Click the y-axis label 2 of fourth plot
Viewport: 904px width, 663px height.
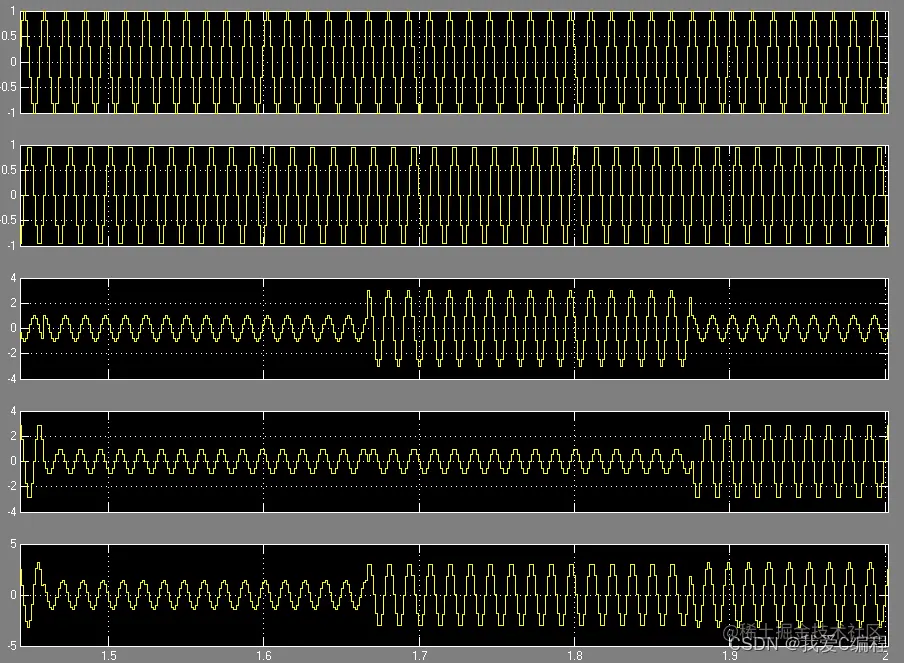tap(14, 436)
